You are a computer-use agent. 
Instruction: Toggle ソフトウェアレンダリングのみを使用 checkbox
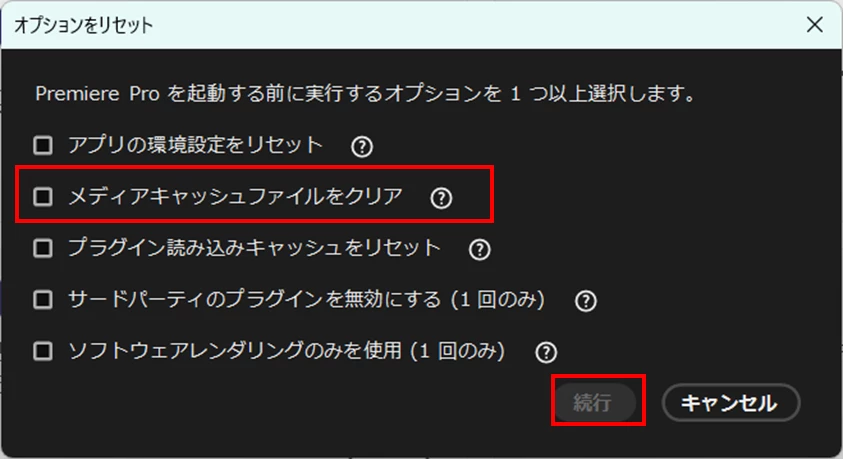(x=43, y=351)
